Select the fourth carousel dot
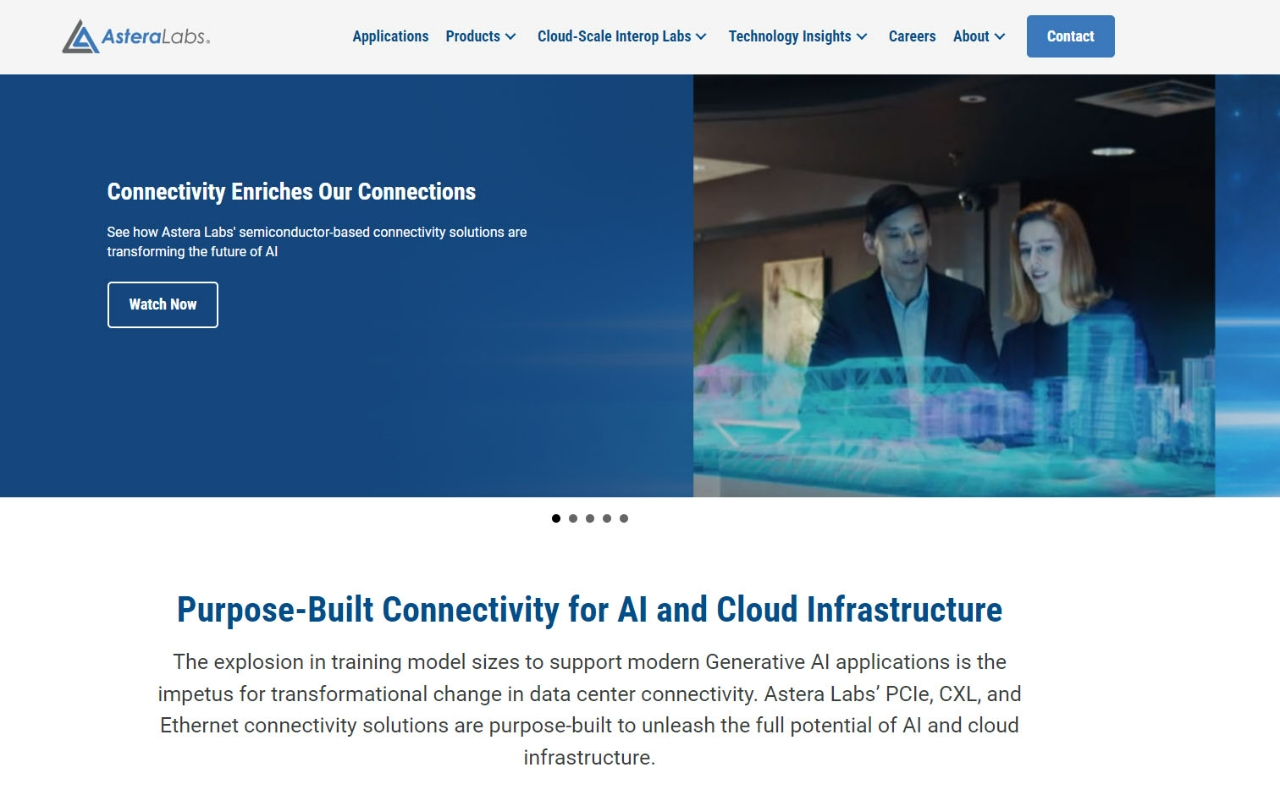 (x=607, y=518)
